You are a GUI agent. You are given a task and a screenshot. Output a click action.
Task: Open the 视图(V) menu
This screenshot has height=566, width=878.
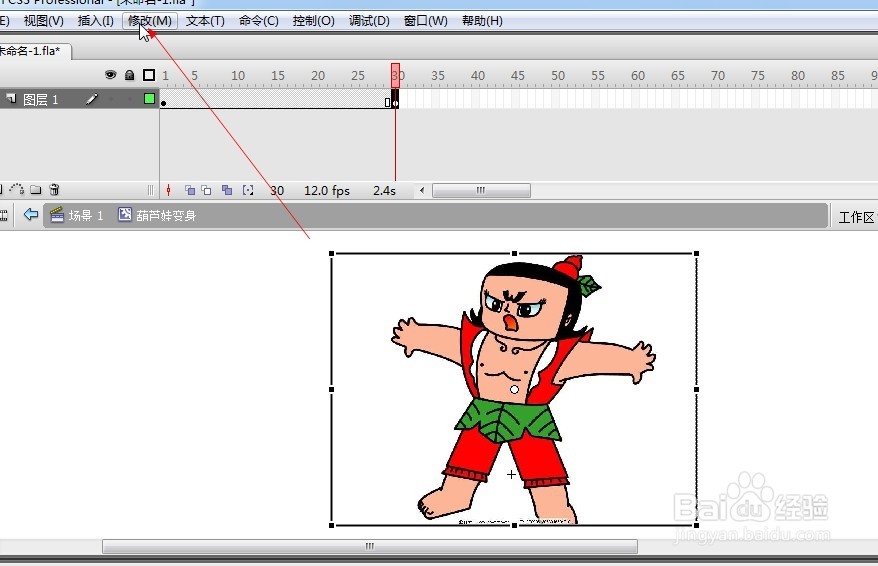tap(43, 21)
